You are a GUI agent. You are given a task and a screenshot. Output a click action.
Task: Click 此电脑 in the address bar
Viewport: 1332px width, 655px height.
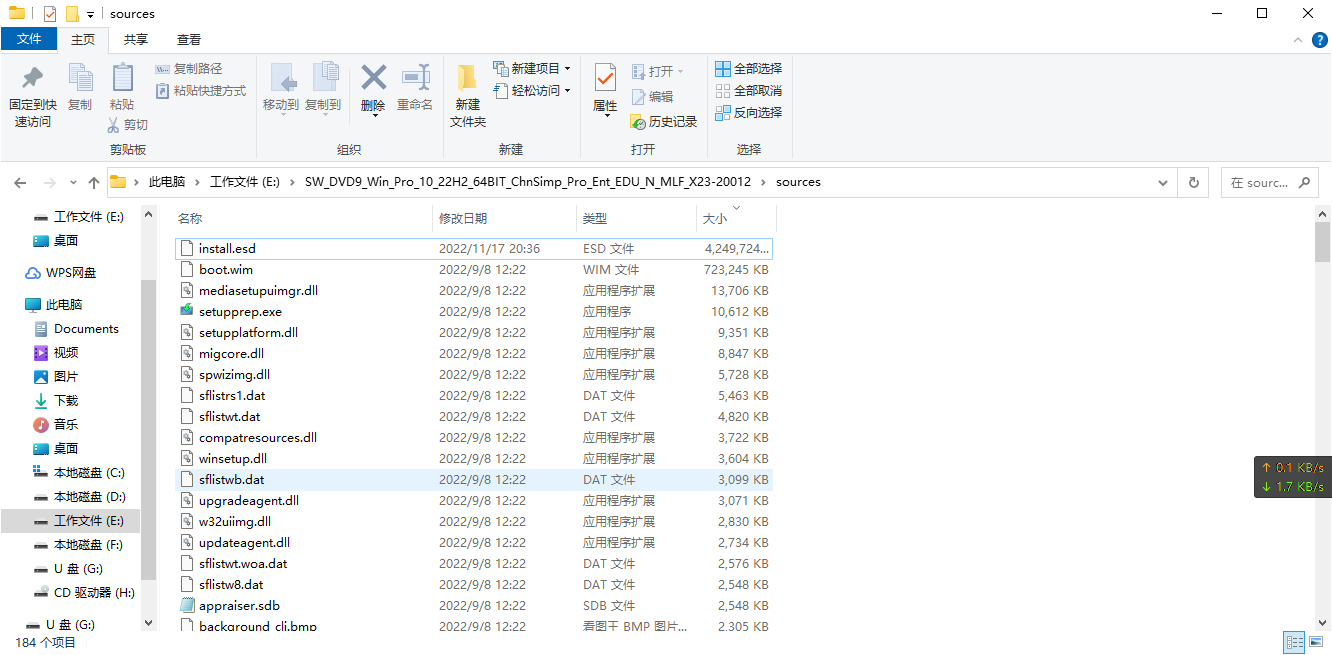pyautogui.click(x=167, y=182)
